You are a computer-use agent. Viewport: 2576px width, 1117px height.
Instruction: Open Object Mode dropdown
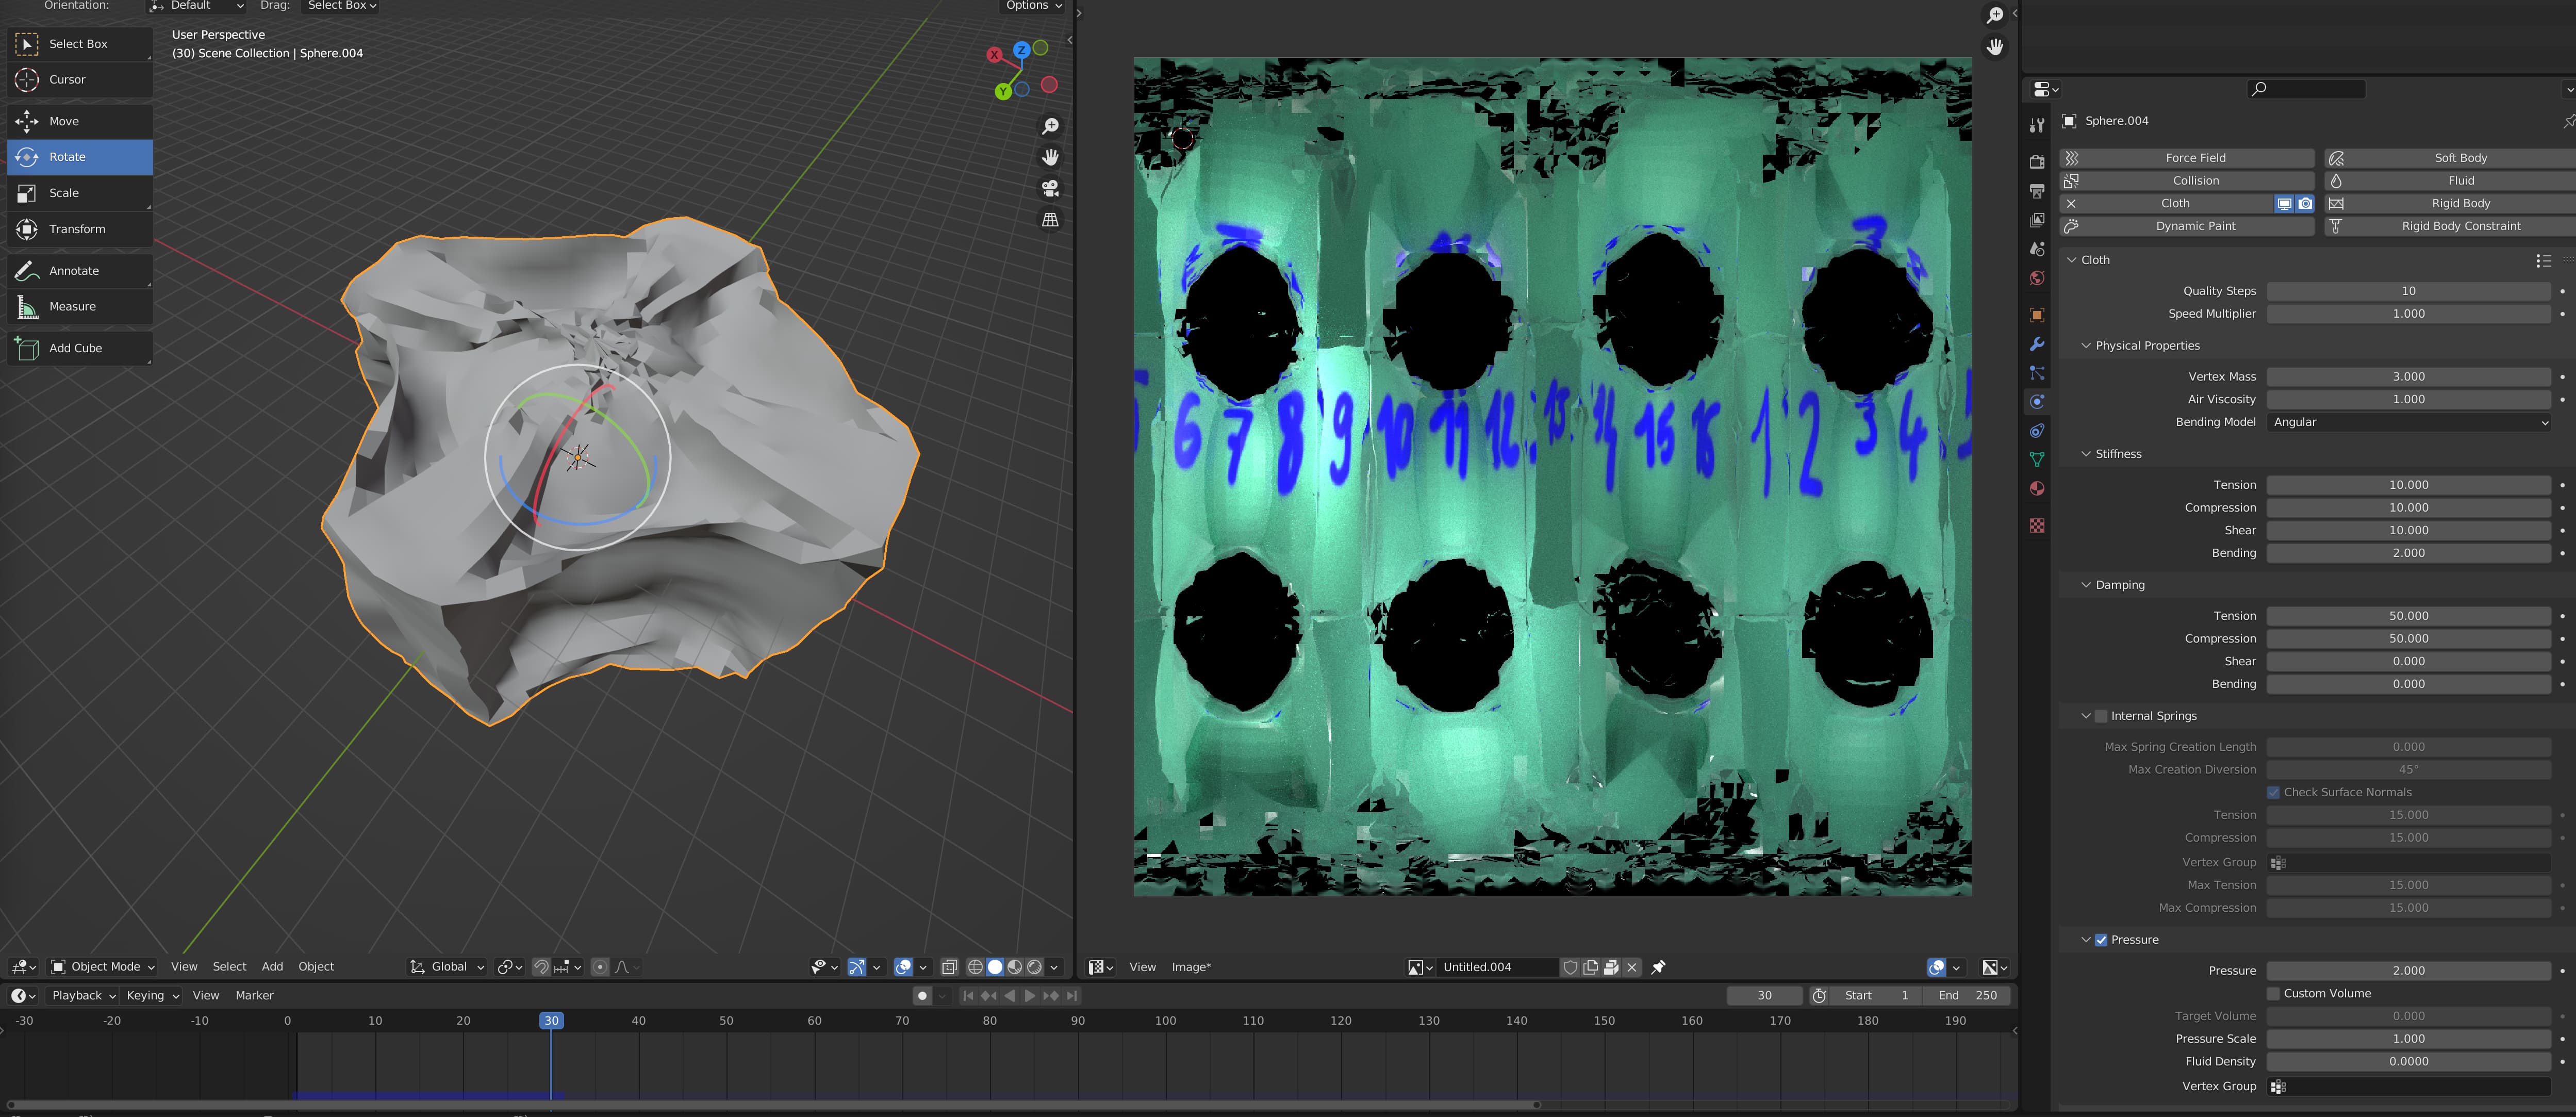(x=103, y=967)
